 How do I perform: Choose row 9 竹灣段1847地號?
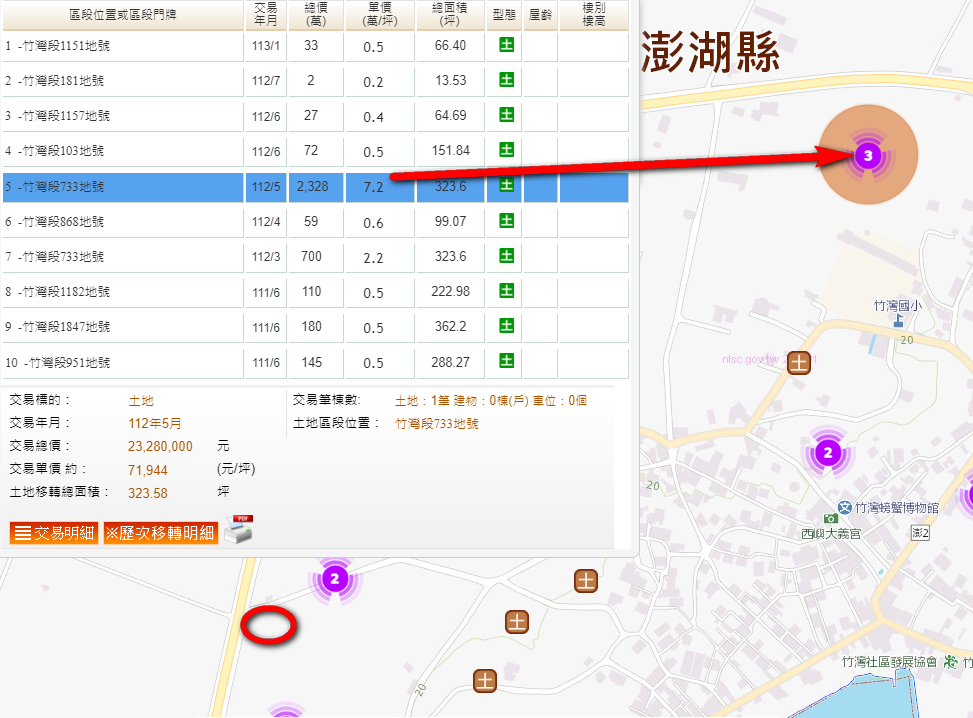(60, 327)
